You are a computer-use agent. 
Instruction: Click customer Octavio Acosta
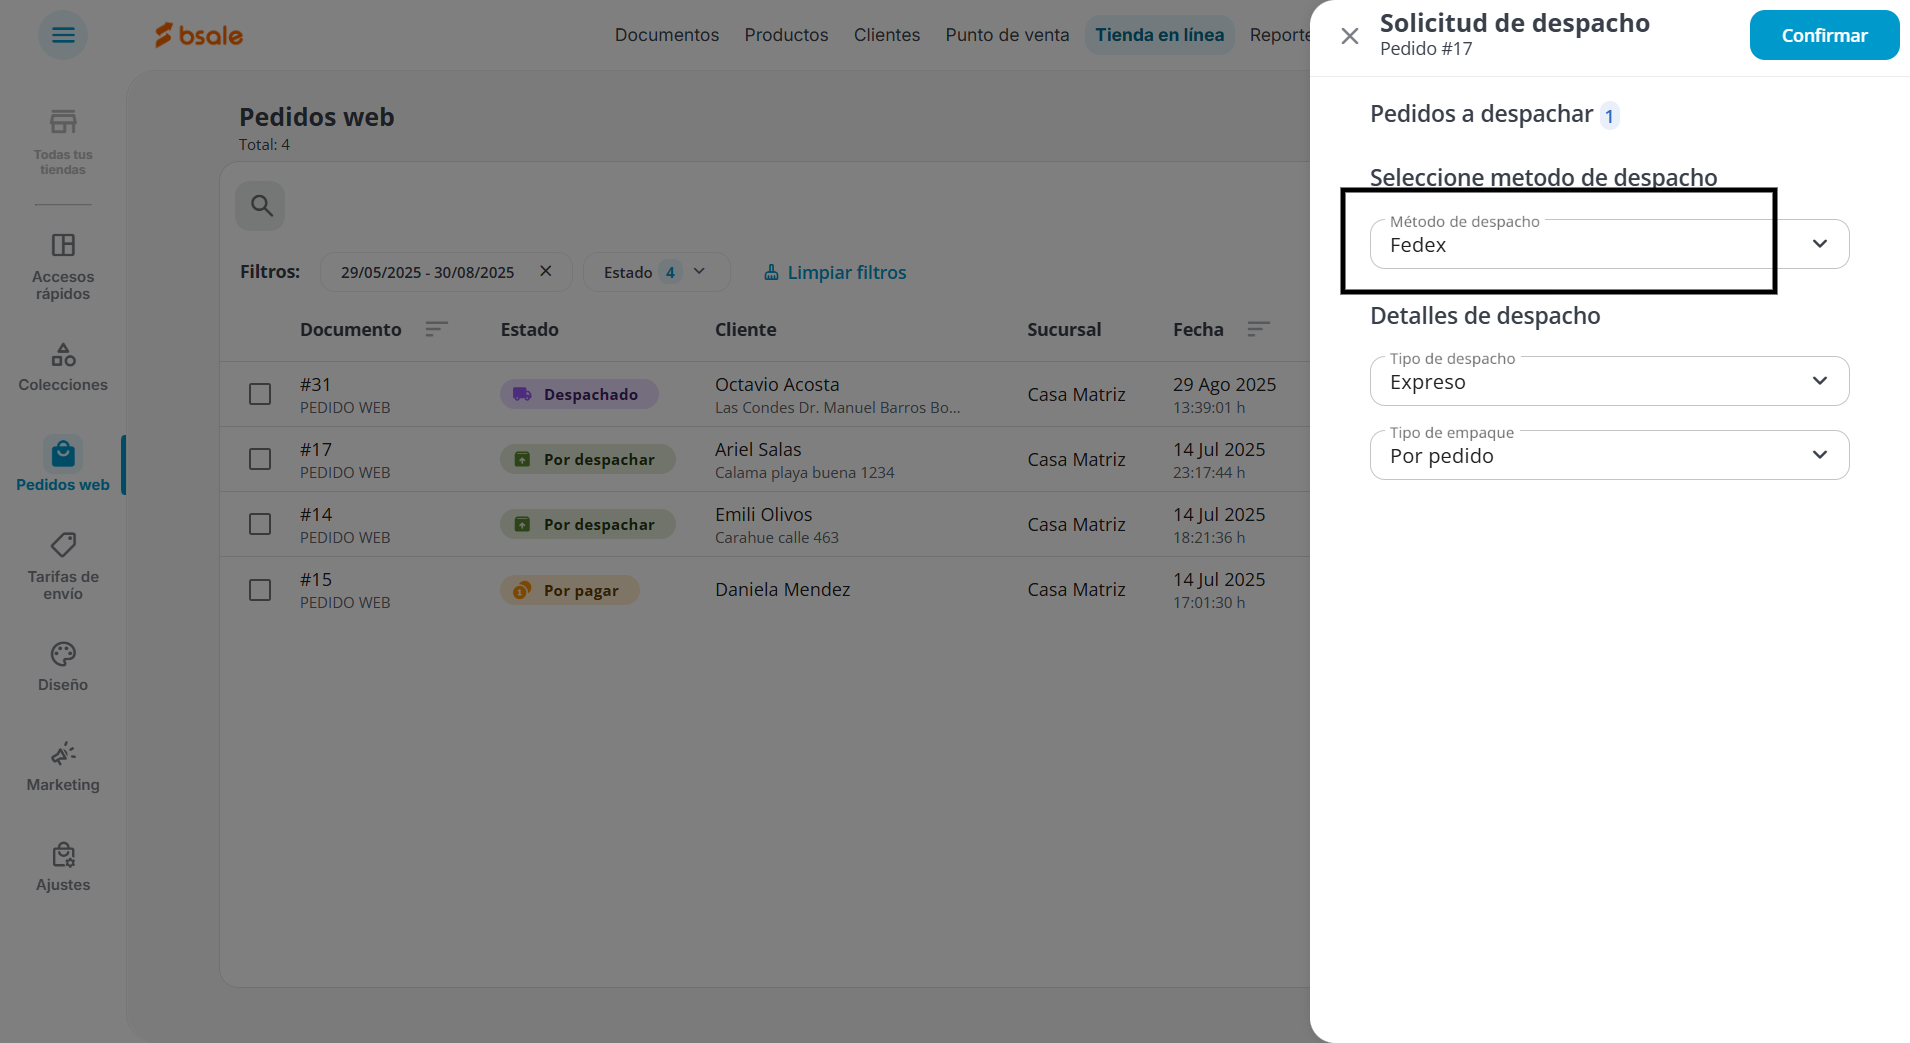click(x=777, y=384)
